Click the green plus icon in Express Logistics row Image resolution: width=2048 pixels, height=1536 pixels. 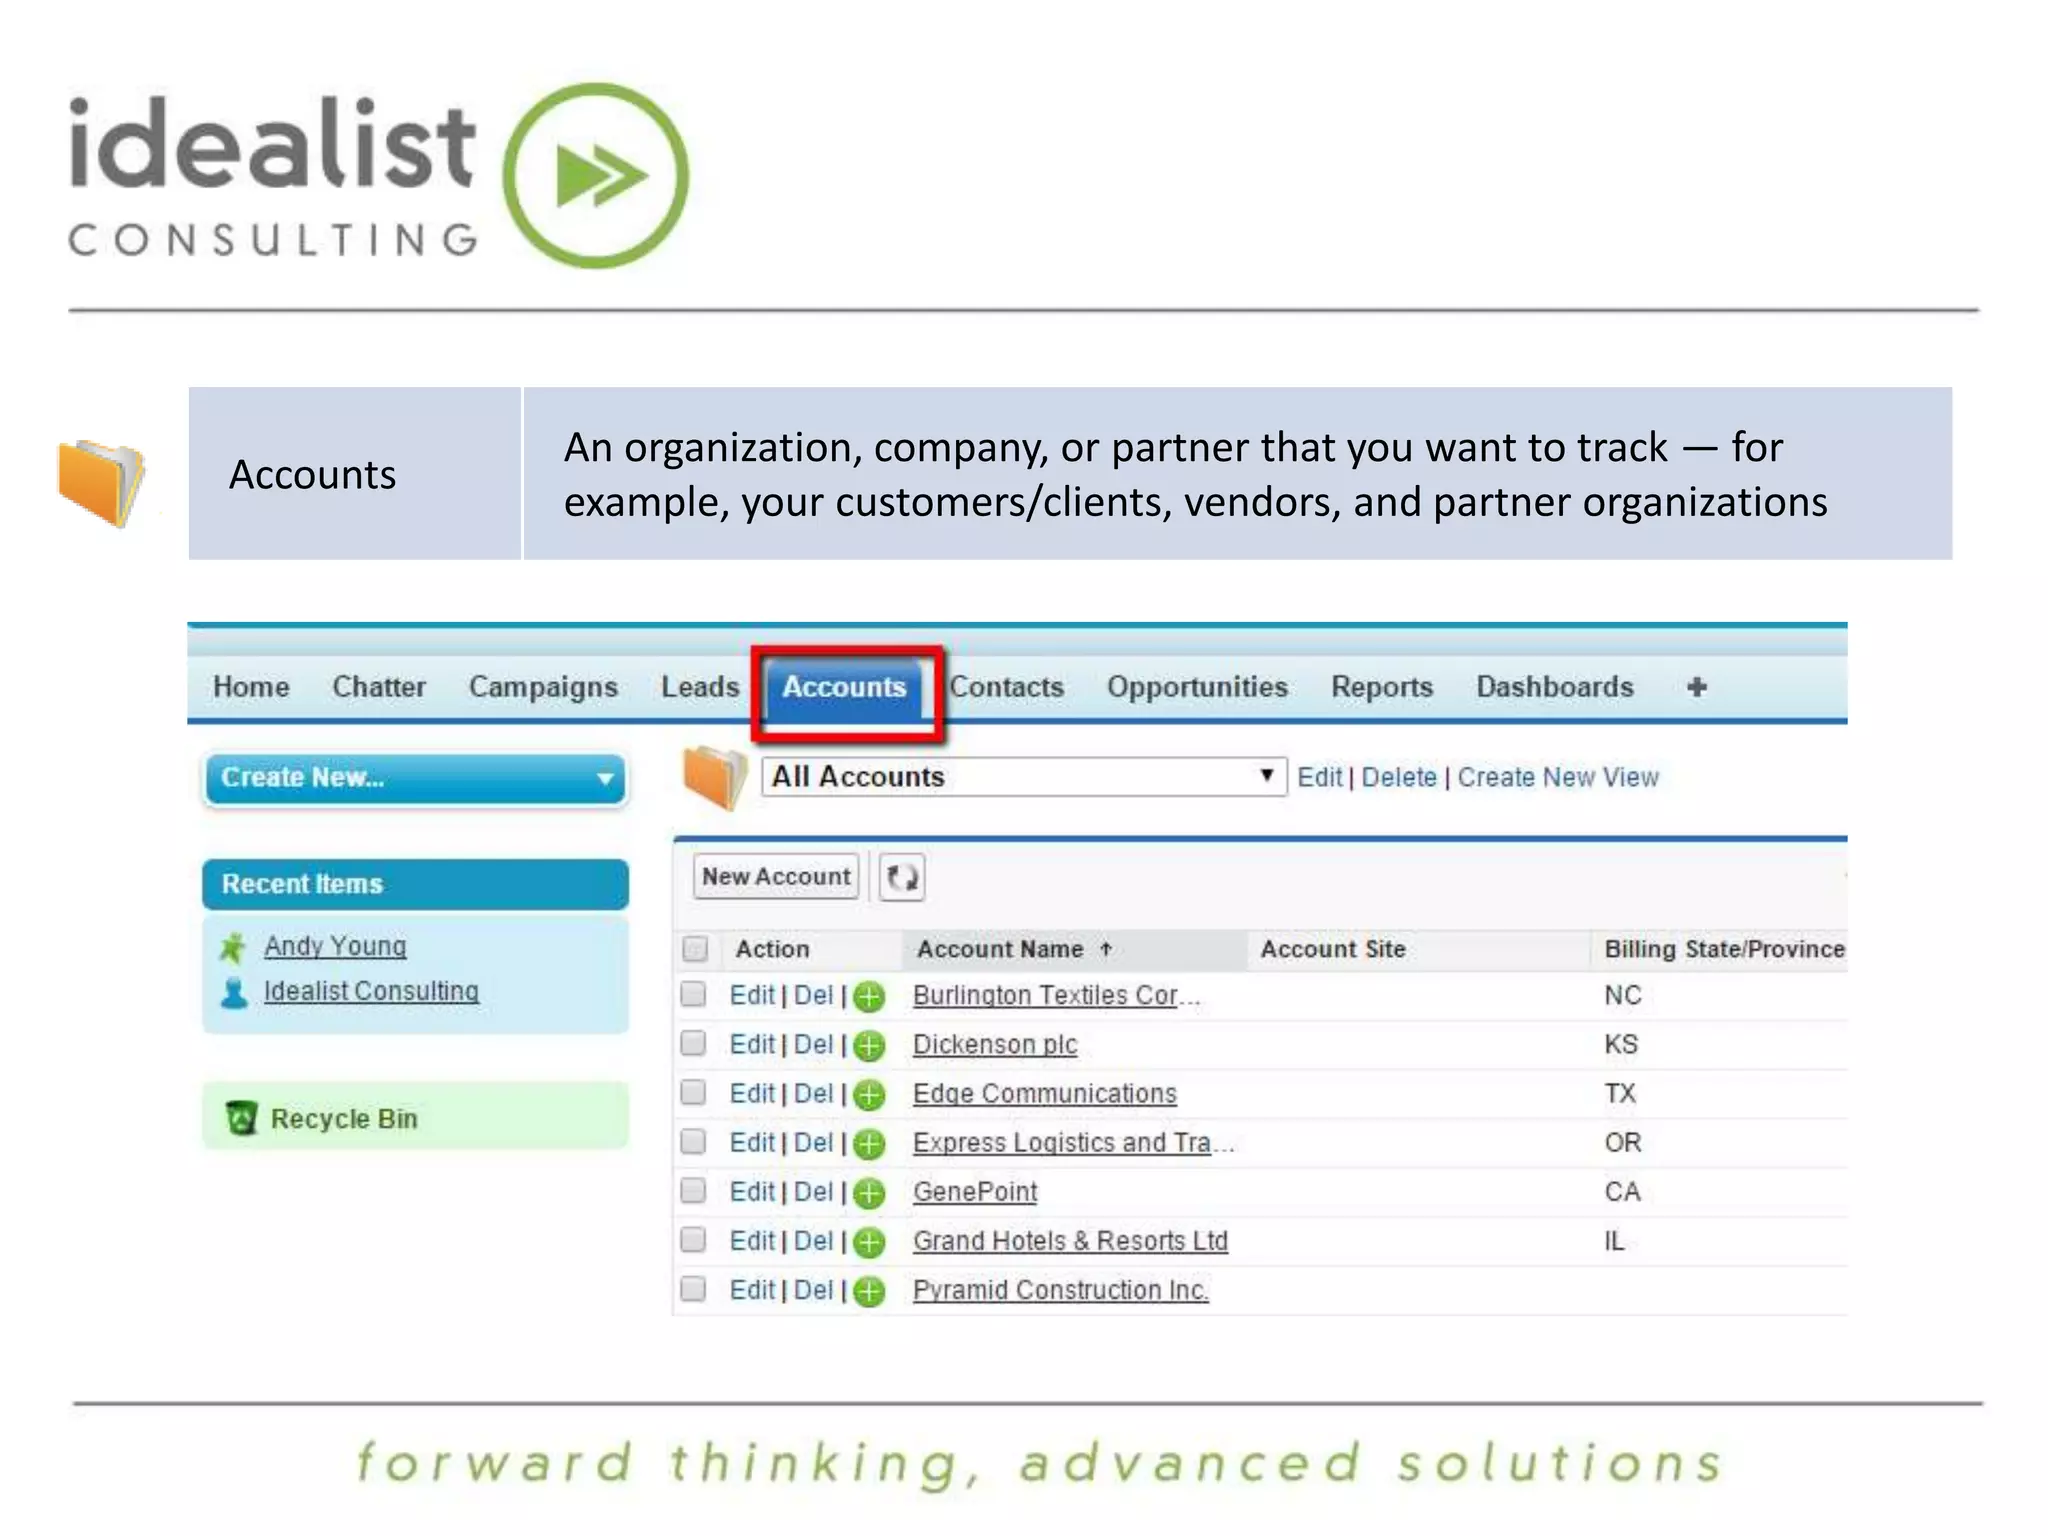869,1144
